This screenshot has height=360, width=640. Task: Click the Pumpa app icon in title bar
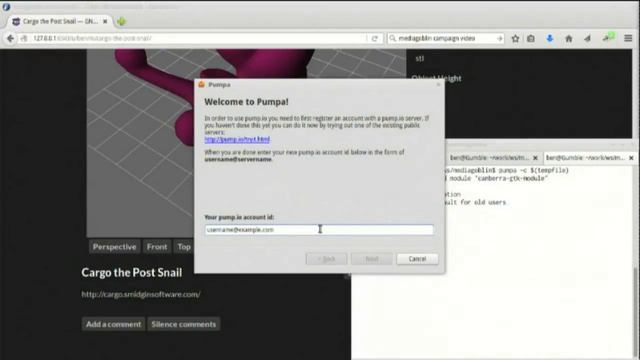tap(201, 84)
